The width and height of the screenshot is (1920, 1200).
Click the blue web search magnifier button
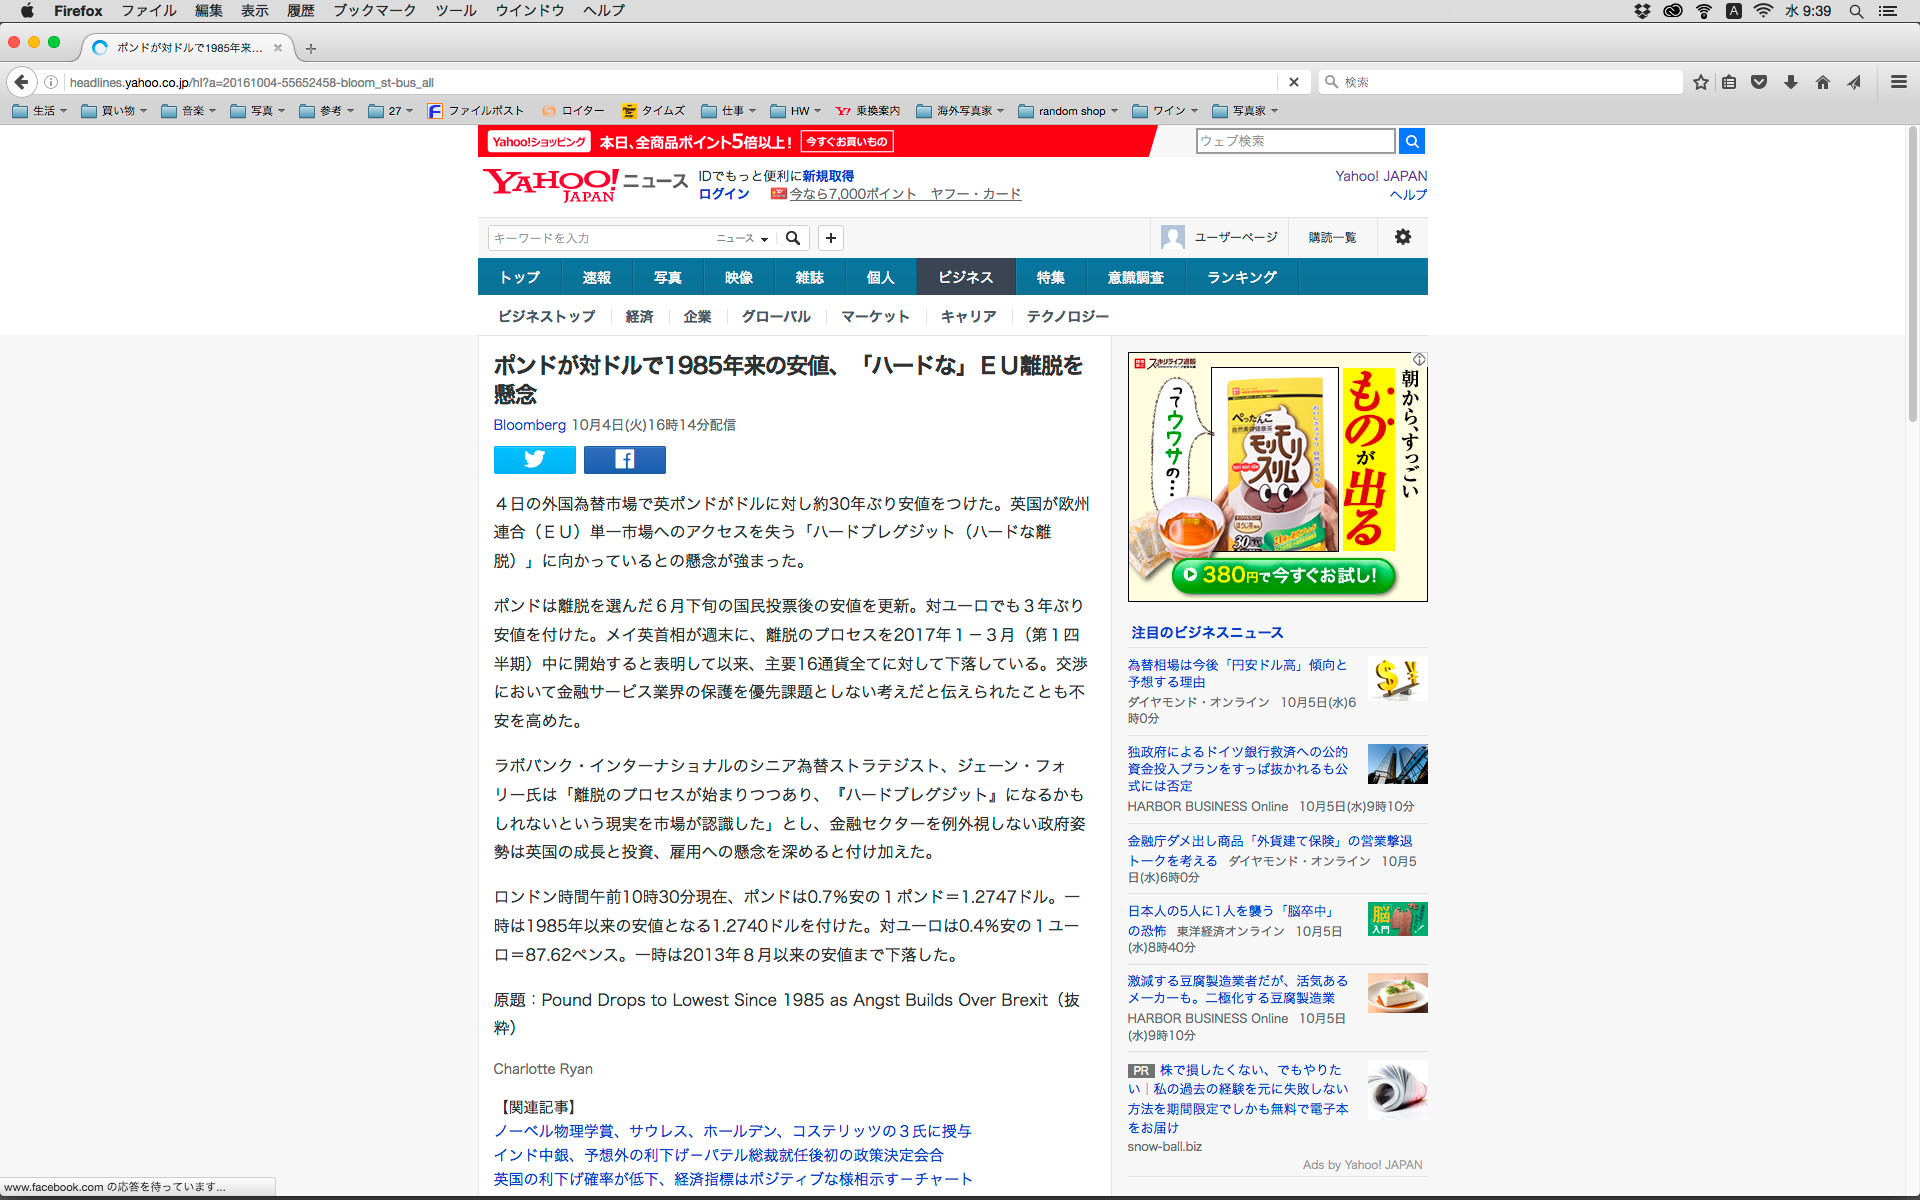(x=1411, y=141)
